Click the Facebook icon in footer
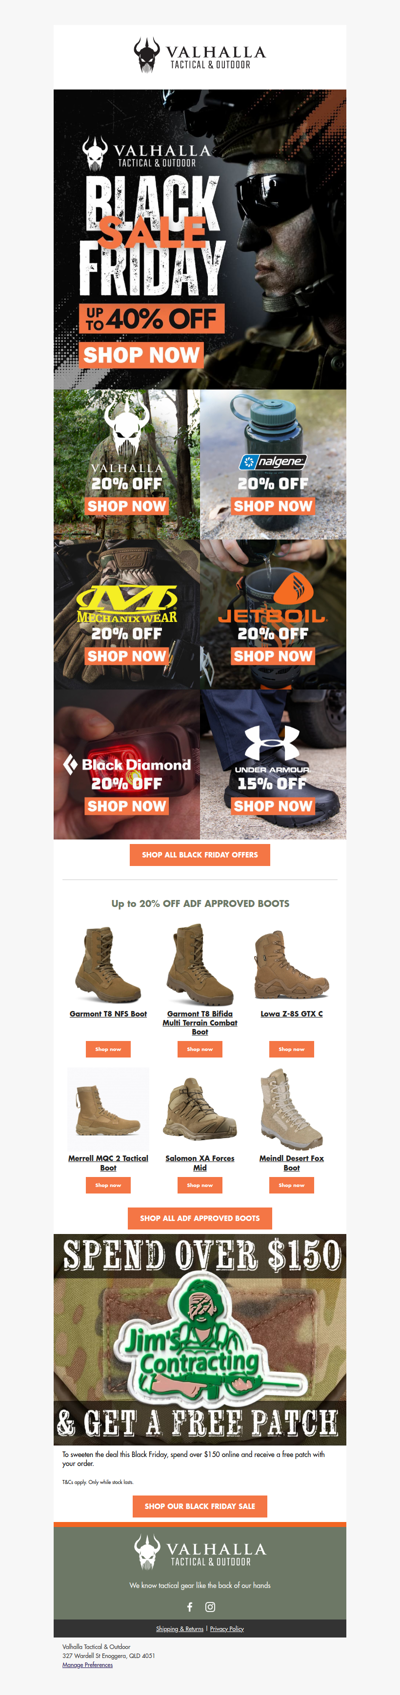This screenshot has height=1695, width=400. coord(189,1607)
